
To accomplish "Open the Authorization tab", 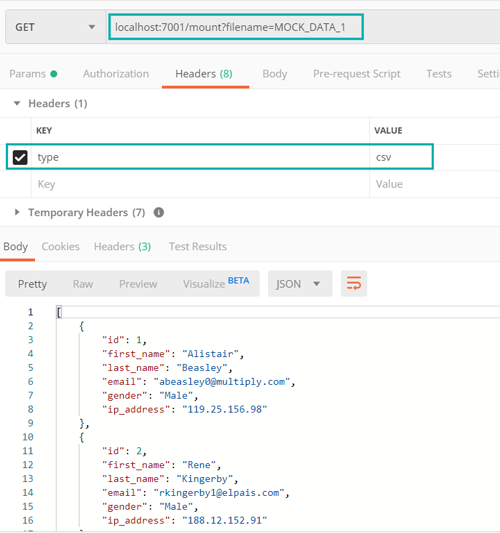I will click(116, 74).
